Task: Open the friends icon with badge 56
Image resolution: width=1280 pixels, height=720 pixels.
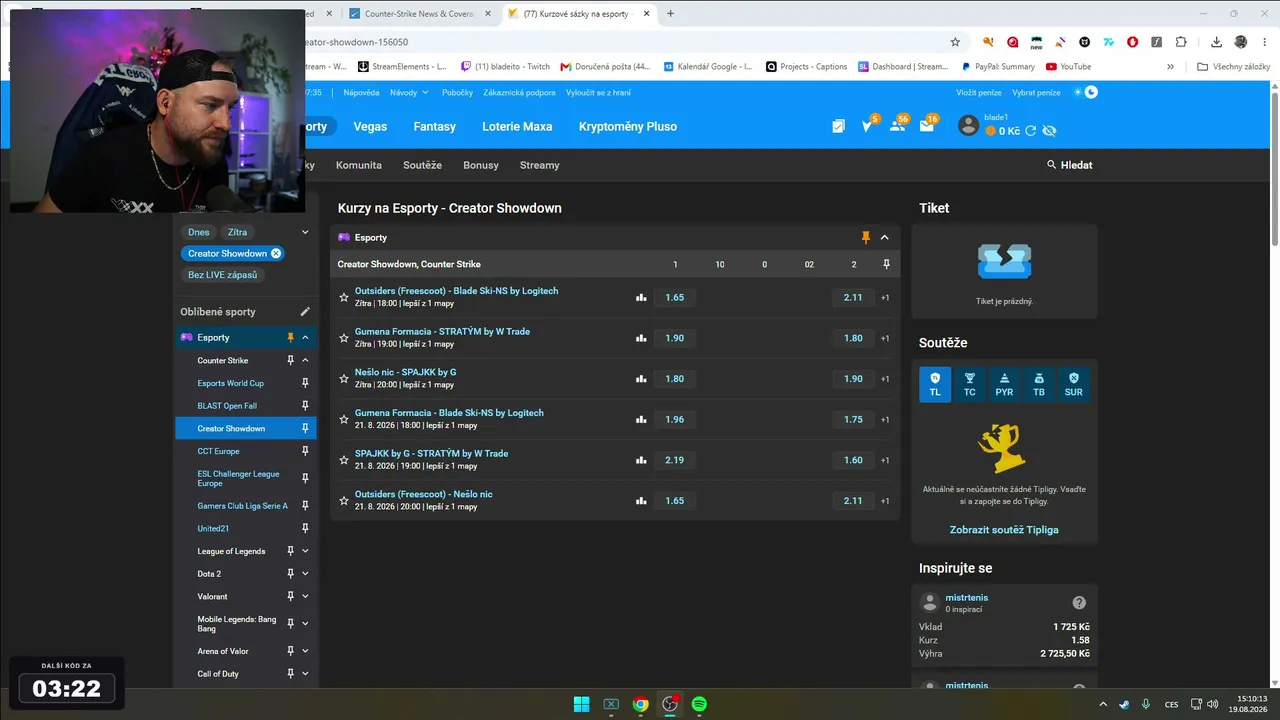Action: coord(898,125)
